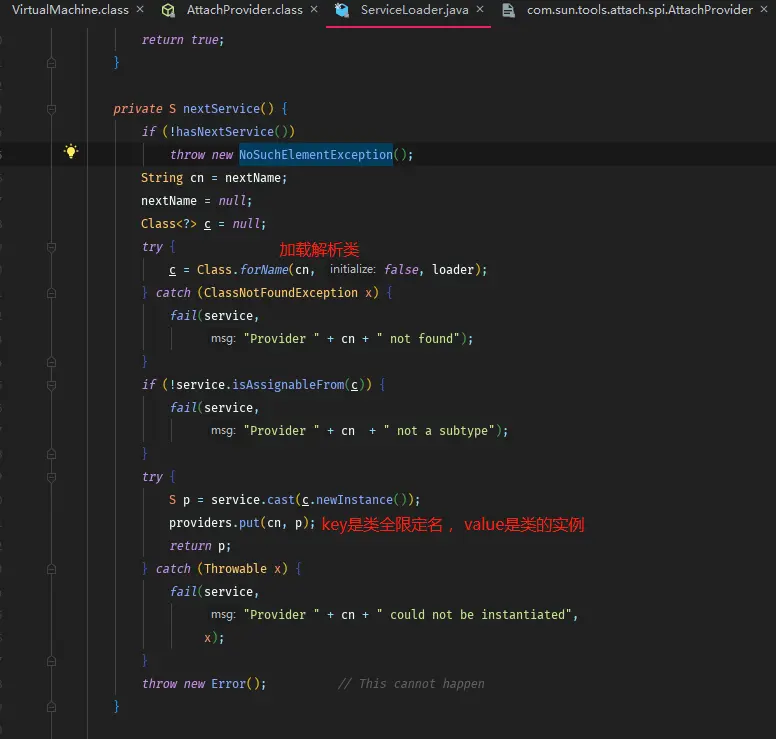The height and width of the screenshot is (739, 776).
Task: Open the AttachProvider.class editor tab
Action: coord(244,9)
